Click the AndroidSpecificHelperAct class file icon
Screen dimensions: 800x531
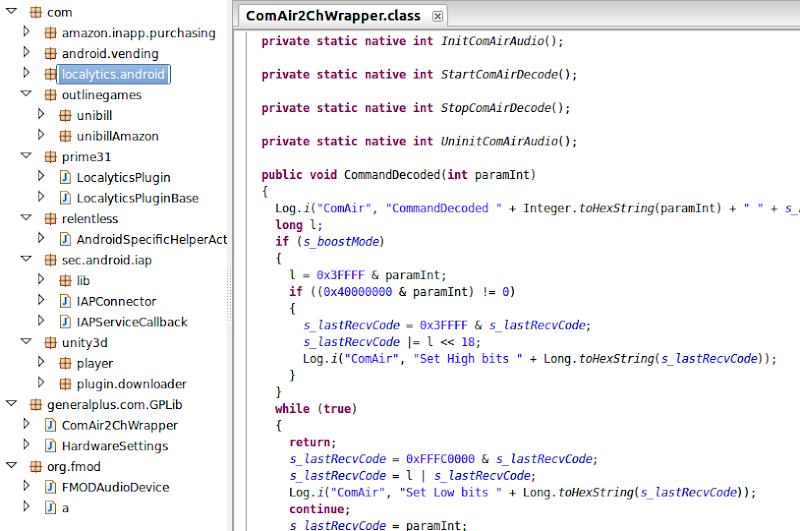click(x=65, y=239)
